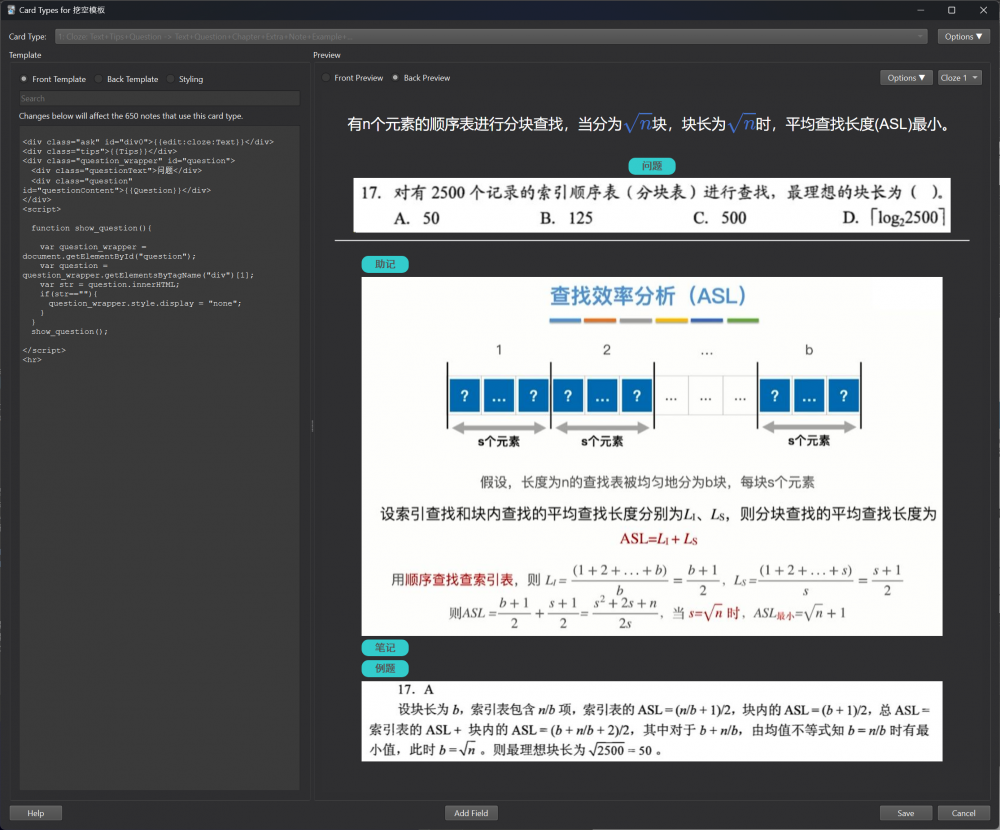Click the 查找效率分析 (ASL) diagram image
The height and width of the screenshot is (830, 1000).
click(652, 456)
